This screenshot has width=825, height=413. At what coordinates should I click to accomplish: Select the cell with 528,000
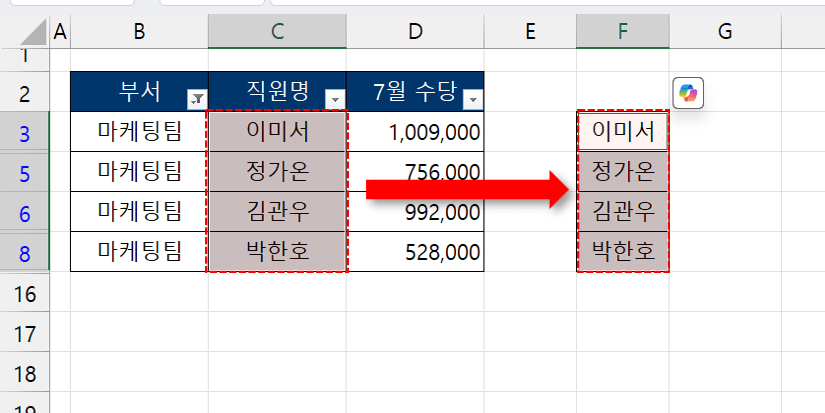415,251
